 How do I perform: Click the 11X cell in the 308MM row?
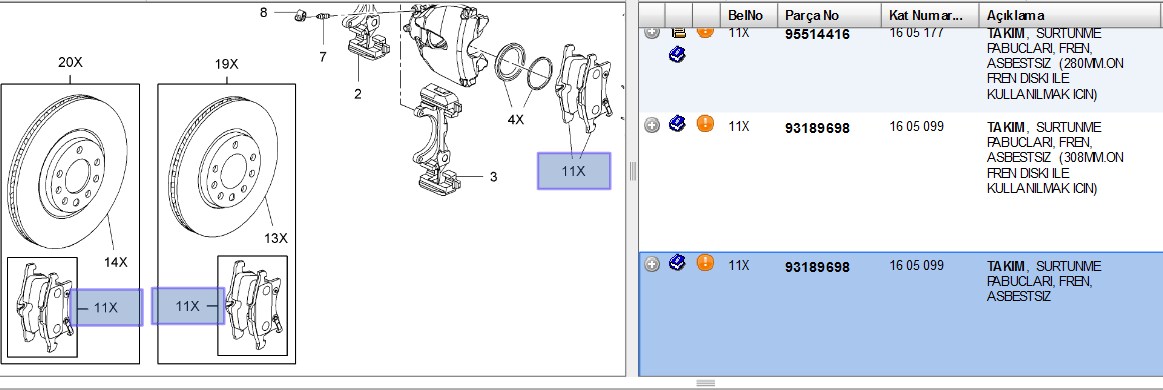tap(739, 126)
